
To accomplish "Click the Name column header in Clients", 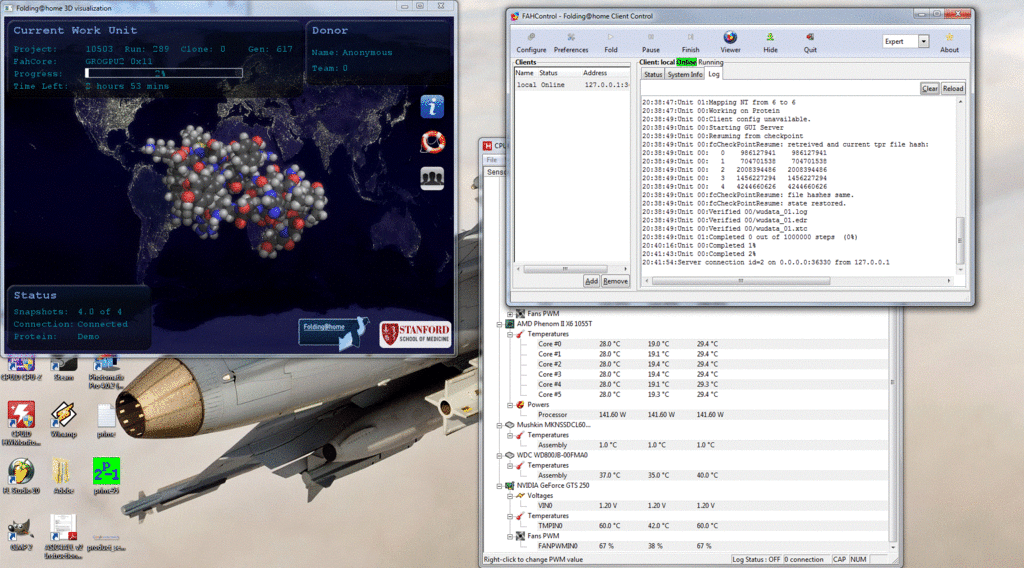I will tap(525, 73).
